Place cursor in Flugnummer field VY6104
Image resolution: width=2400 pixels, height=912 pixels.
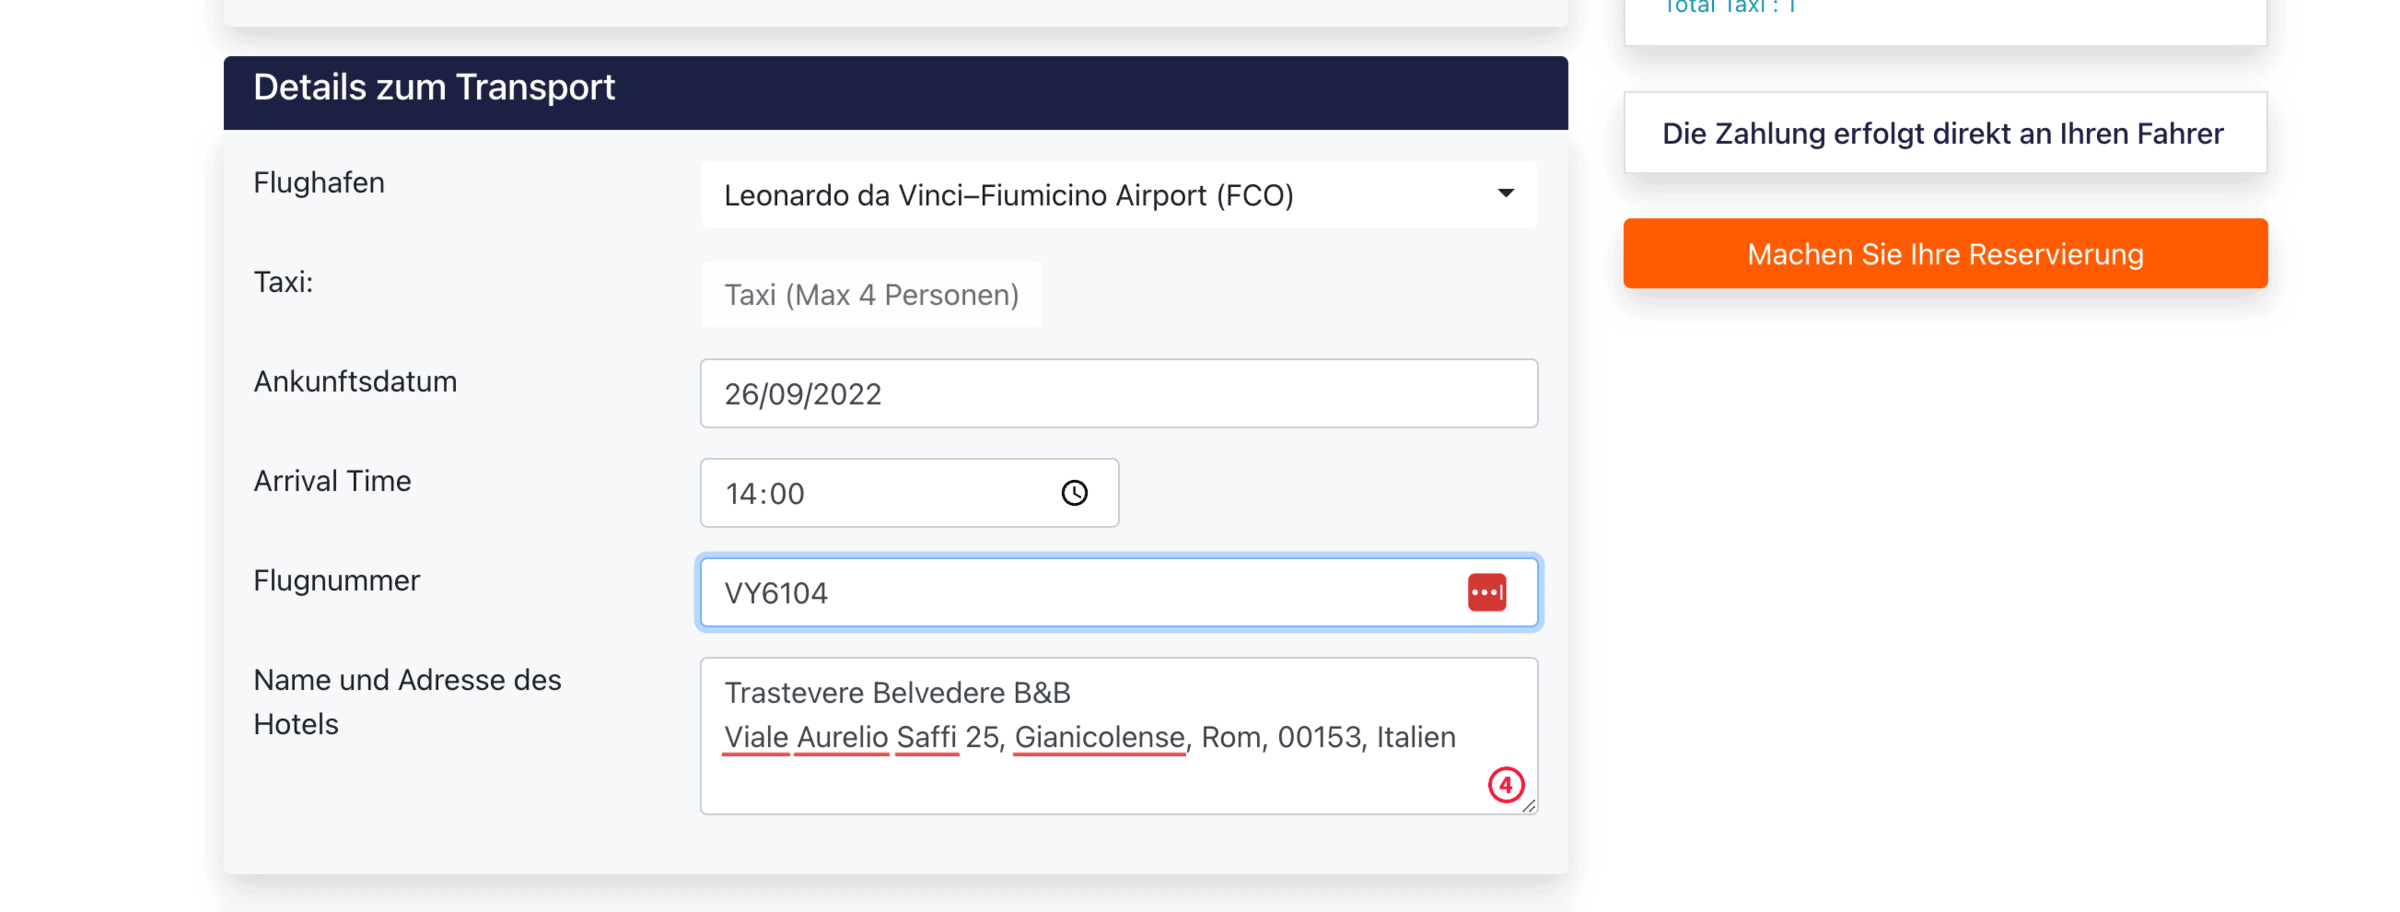tap(1118, 593)
